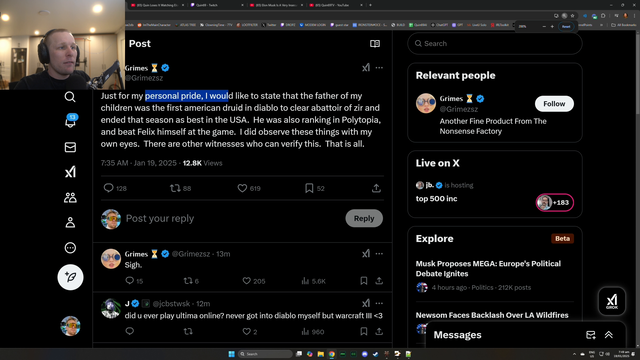Bookmark the Sigh reply
Viewport: 640px width, 360px height.
tap(364, 281)
